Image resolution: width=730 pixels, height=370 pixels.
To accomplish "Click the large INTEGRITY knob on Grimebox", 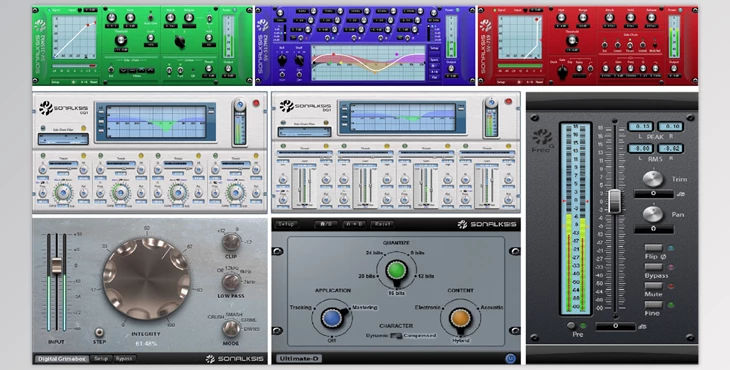I will click(x=146, y=278).
